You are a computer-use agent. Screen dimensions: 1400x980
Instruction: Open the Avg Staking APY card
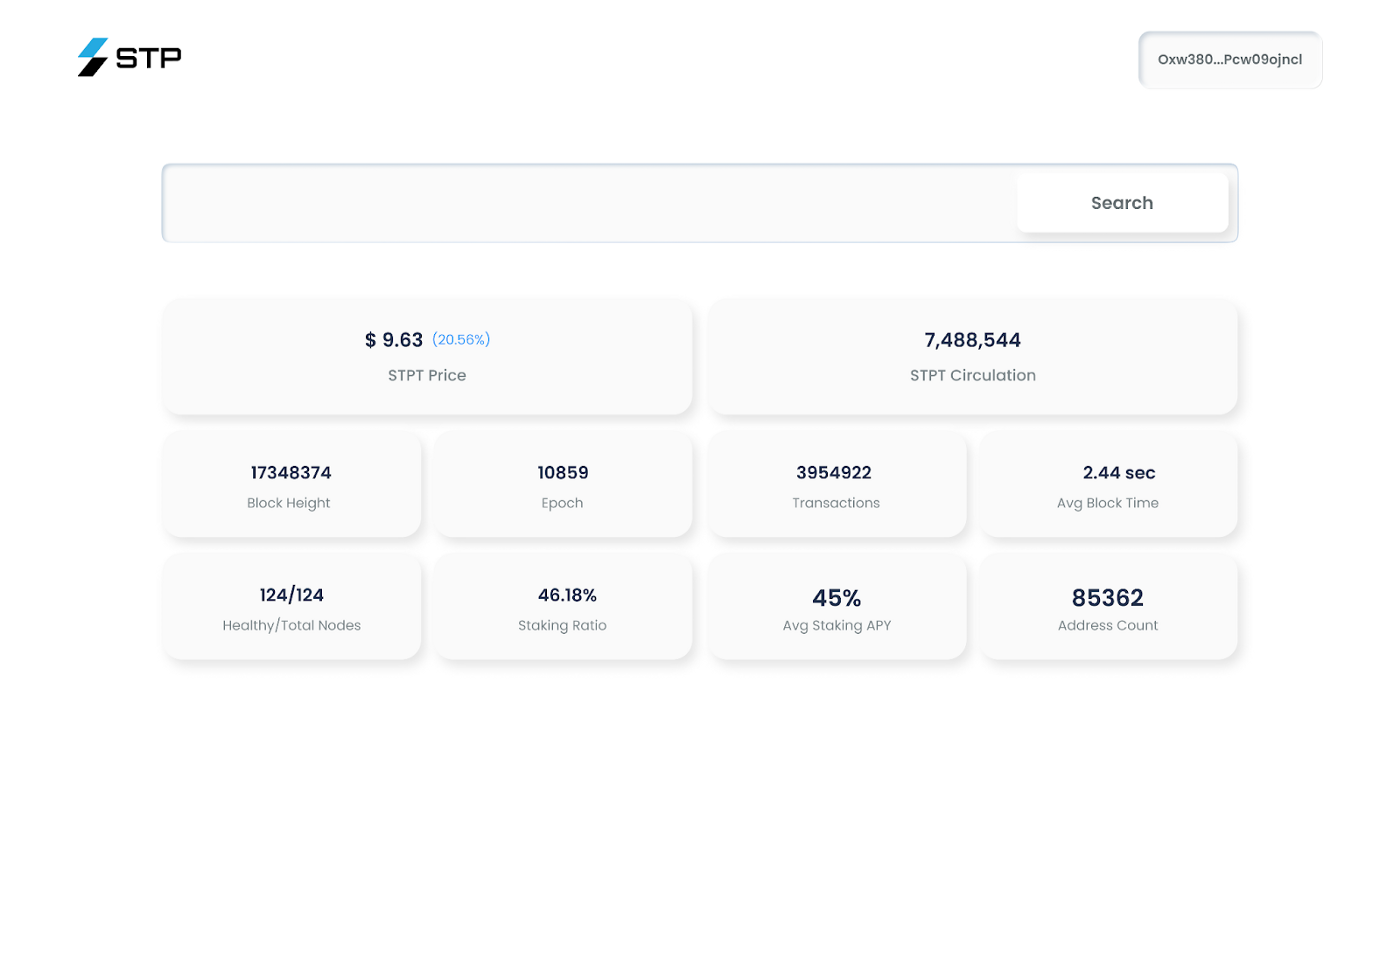tap(837, 607)
